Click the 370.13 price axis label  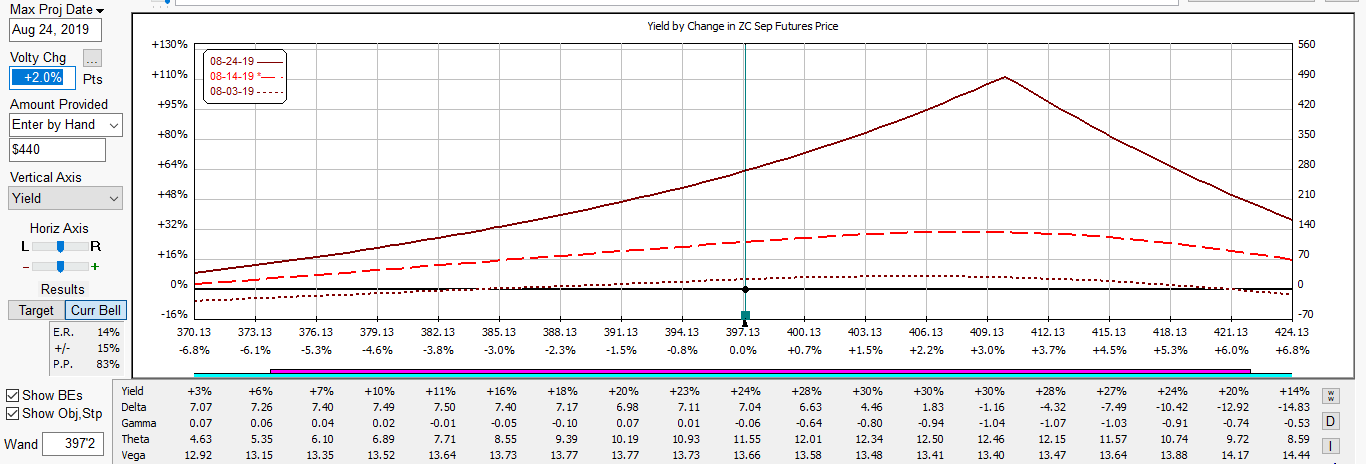tap(194, 333)
